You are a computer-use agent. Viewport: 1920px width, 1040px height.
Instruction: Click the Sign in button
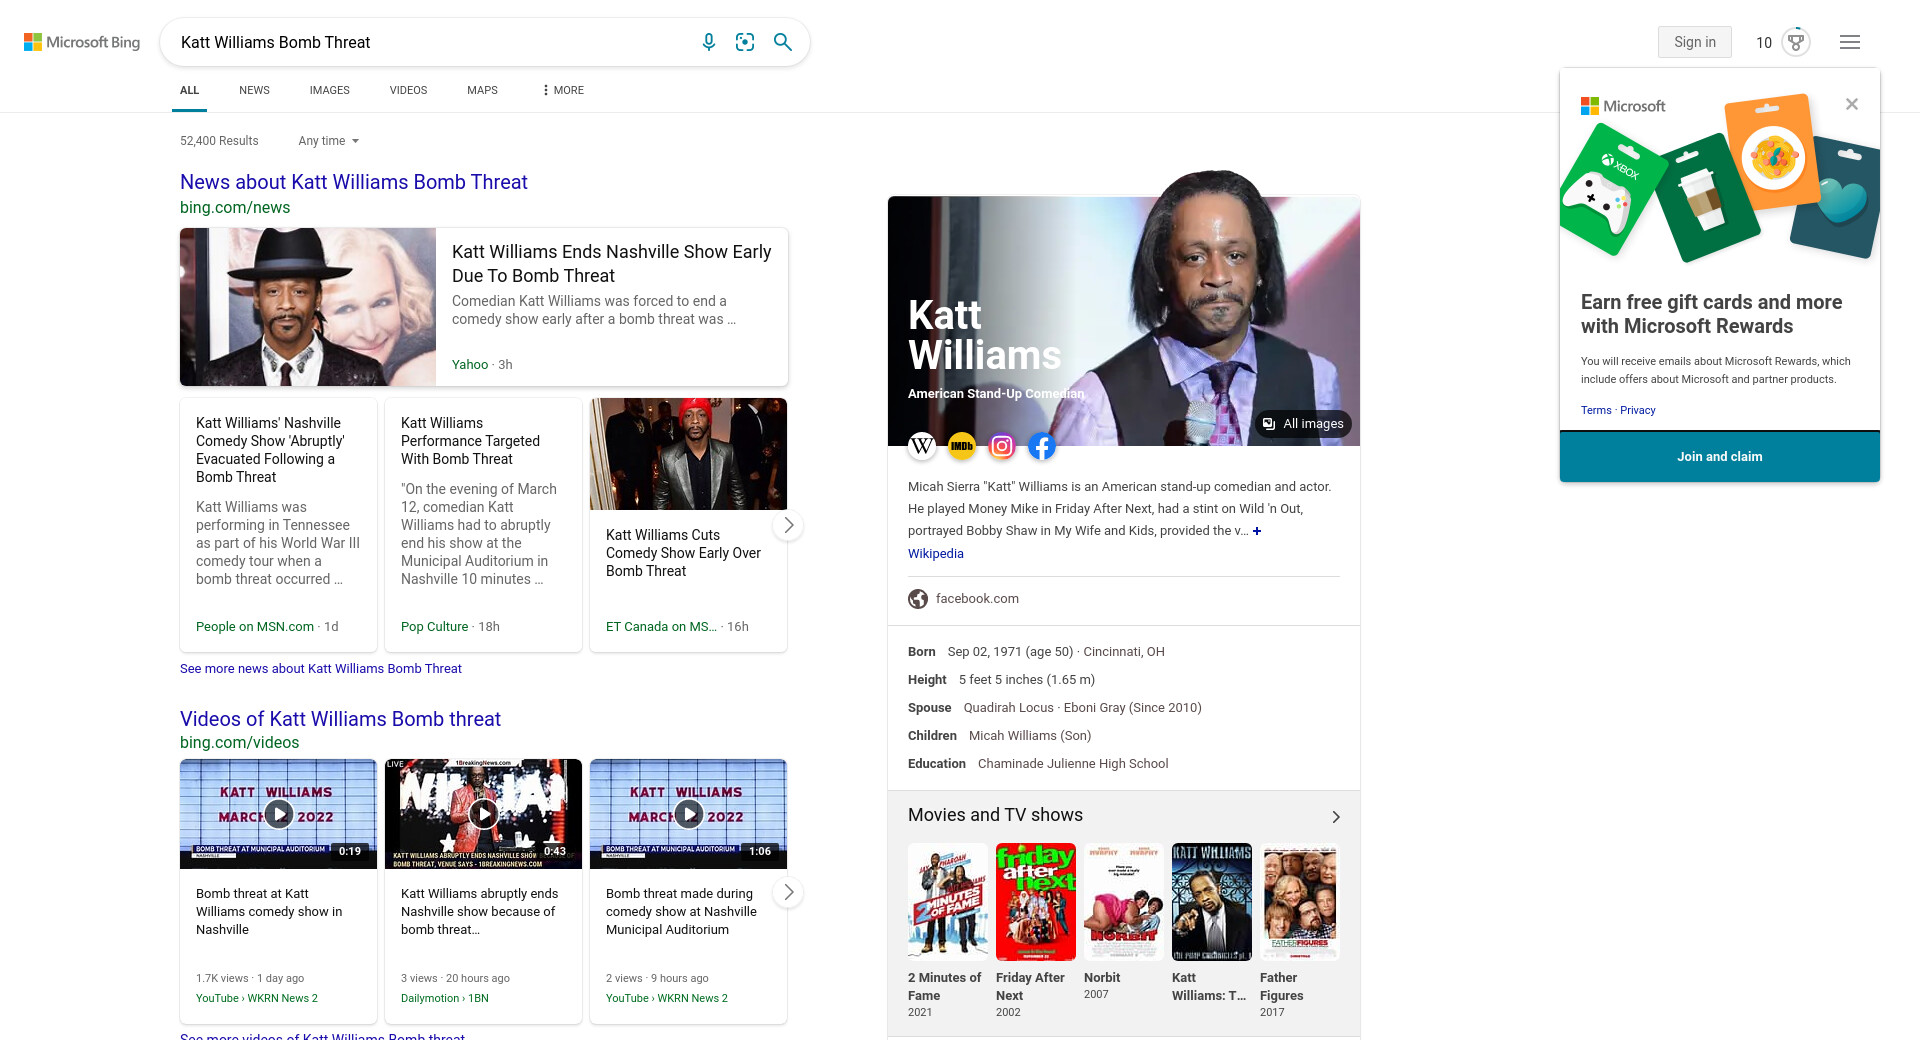pos(1694,42)
